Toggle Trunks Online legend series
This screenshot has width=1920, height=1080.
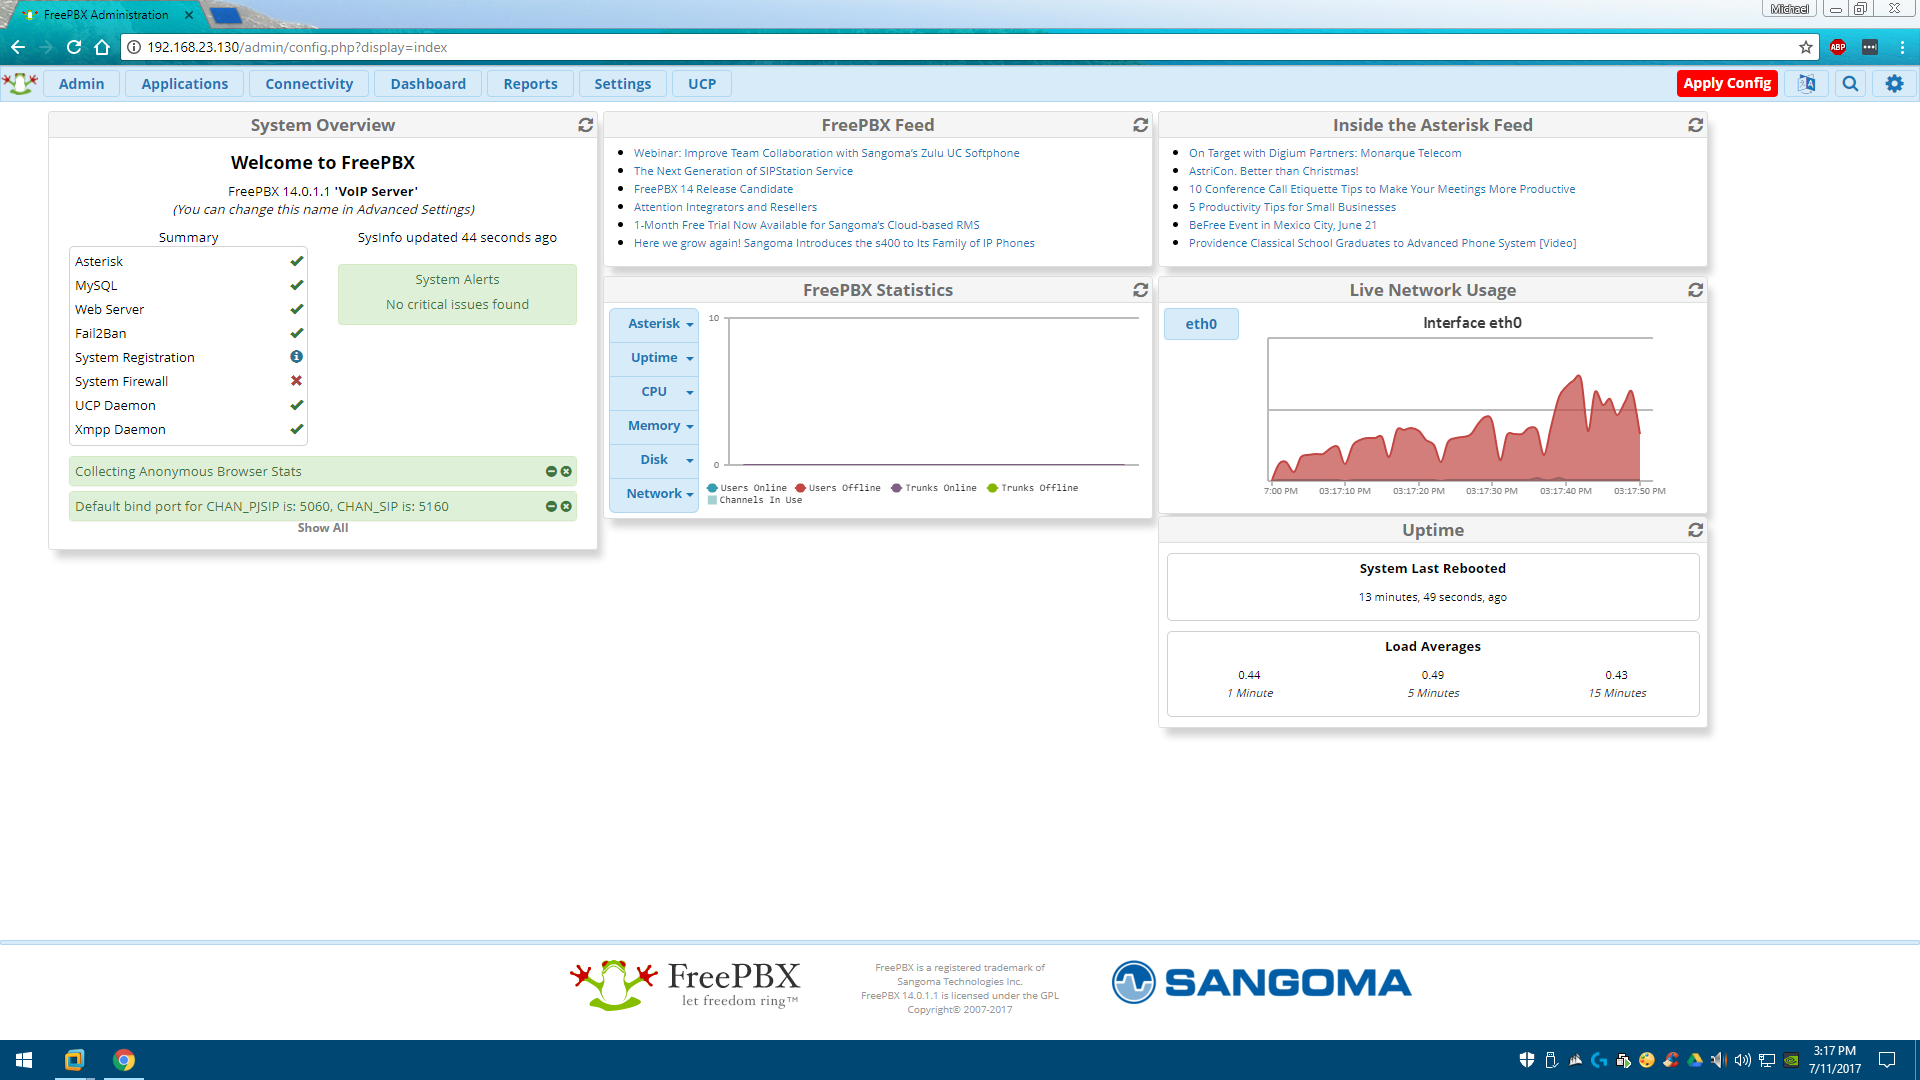click(934, 488)
